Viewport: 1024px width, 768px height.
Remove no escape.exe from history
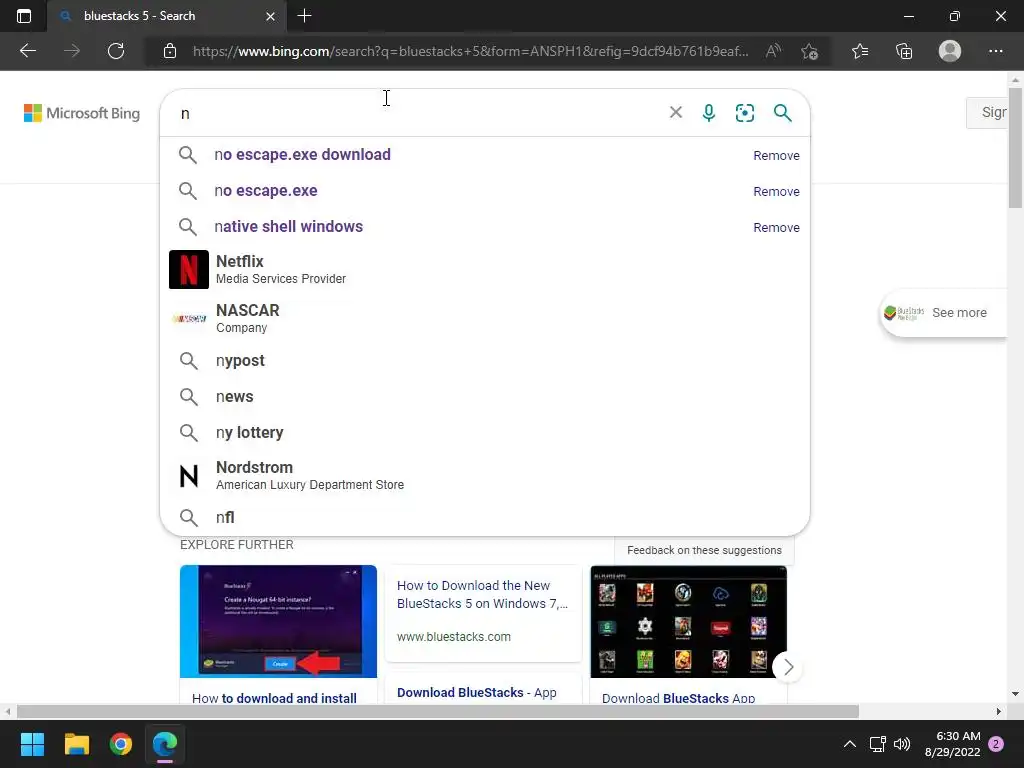776,191
